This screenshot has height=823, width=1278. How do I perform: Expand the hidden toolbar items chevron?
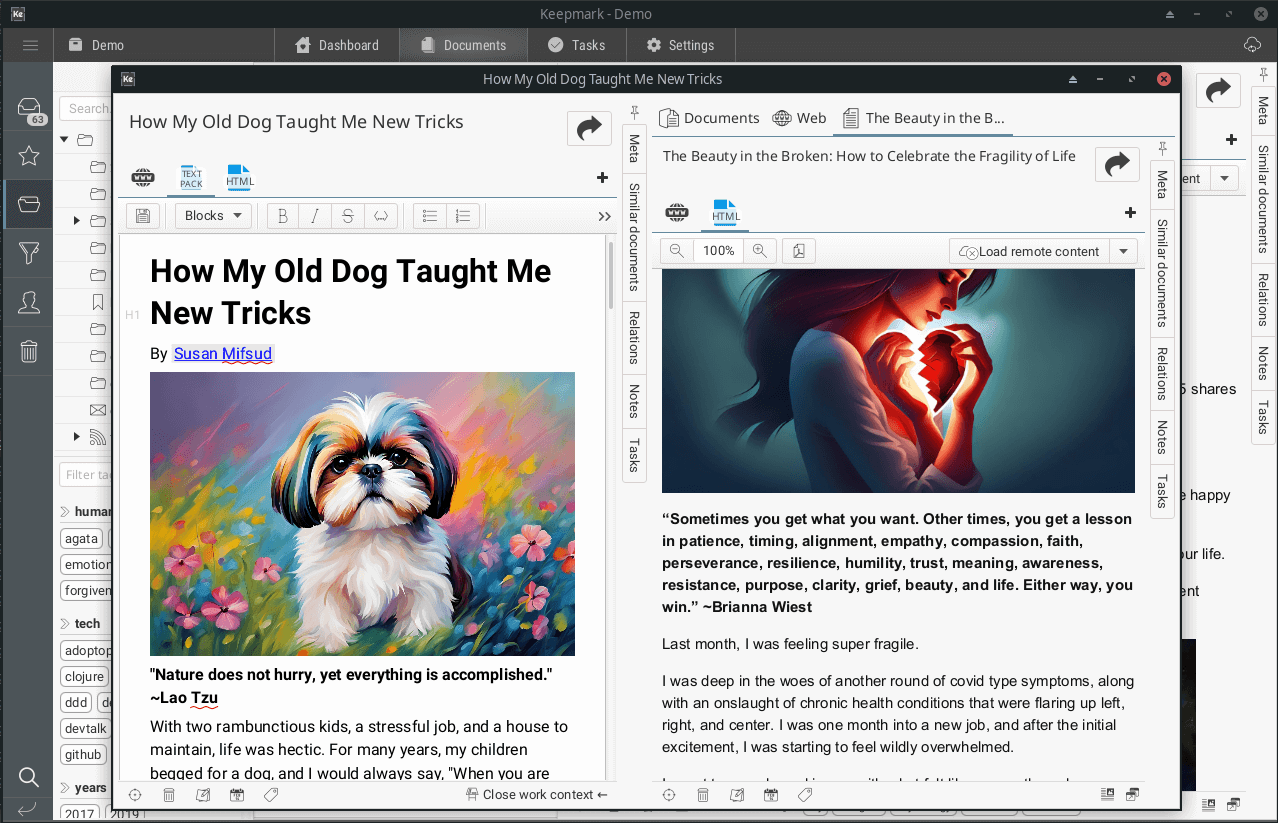coord(604,216)
